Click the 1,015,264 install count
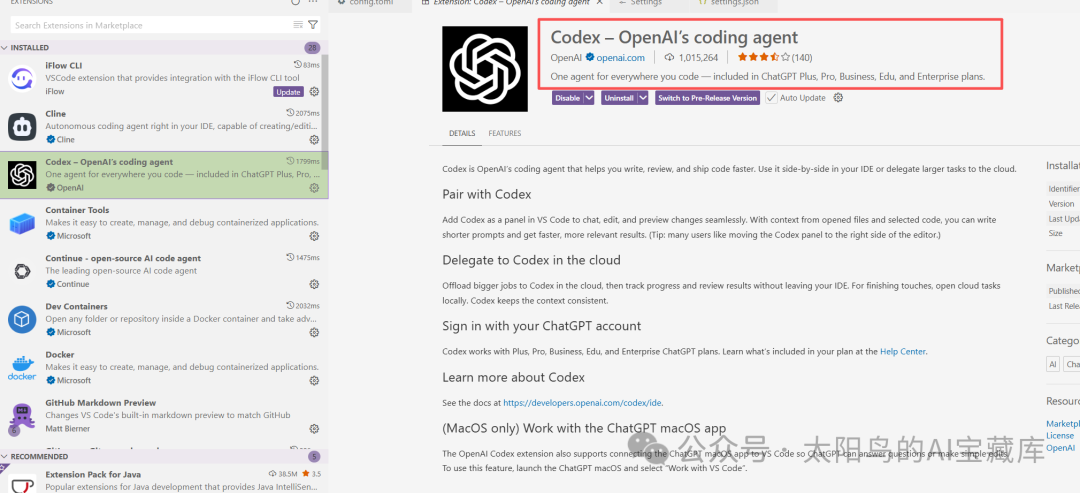 (x=698, y=57)
